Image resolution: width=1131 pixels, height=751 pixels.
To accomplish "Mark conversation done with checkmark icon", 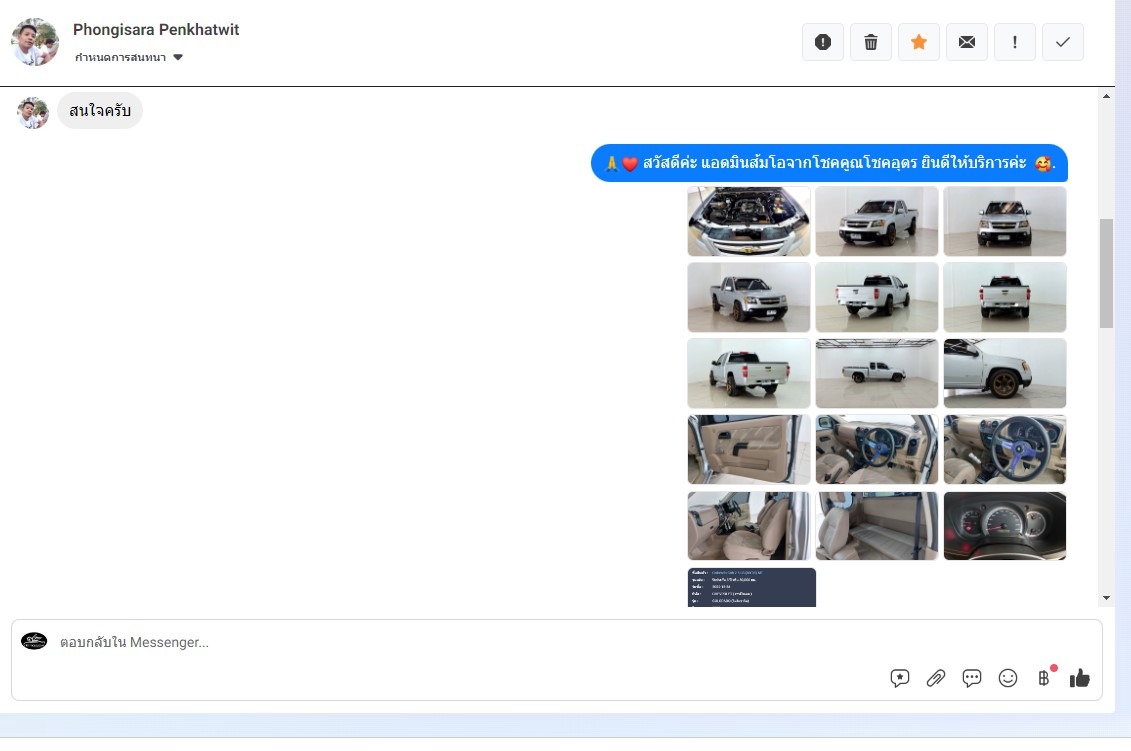I will tap(1063, 42).
